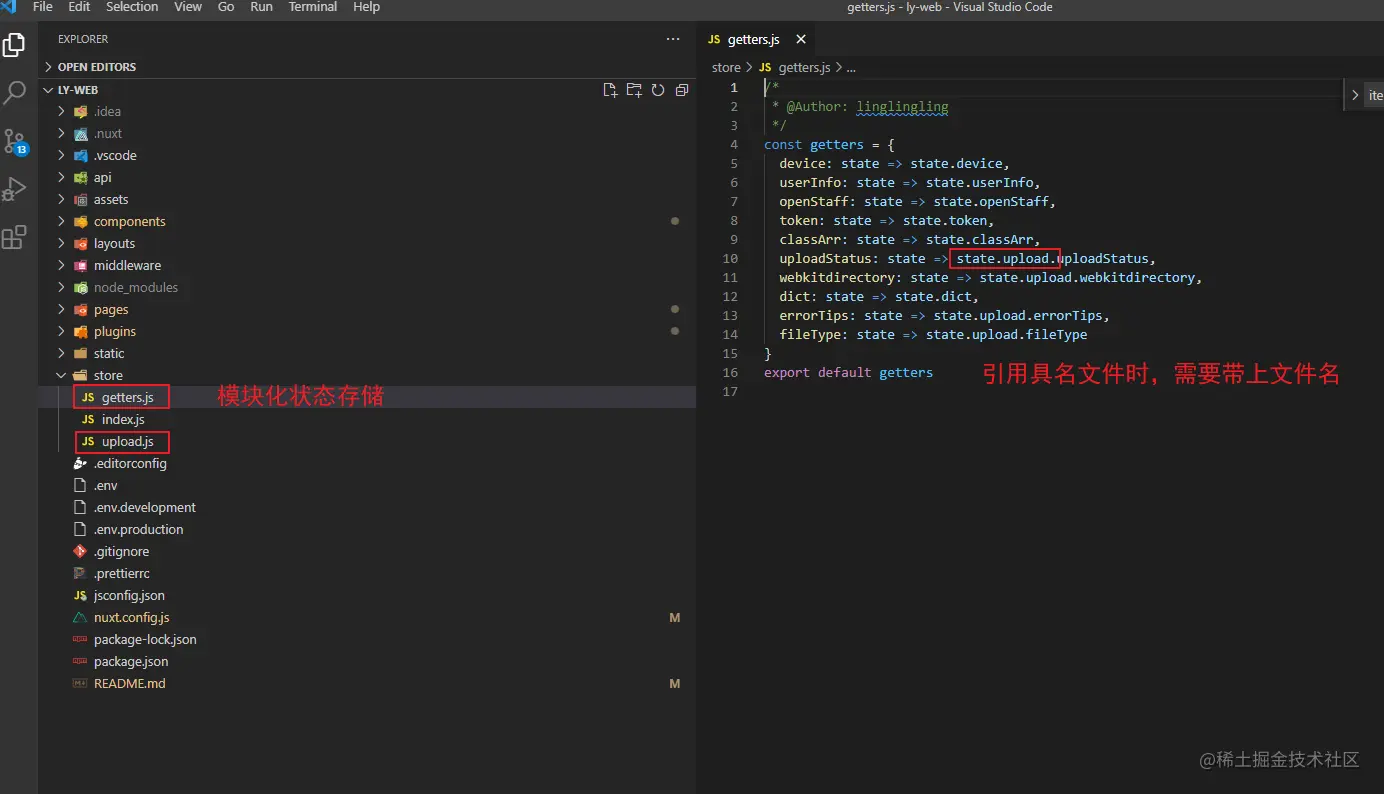Expand the static folder
The image size is (1384, 794).
pos(62,354)
